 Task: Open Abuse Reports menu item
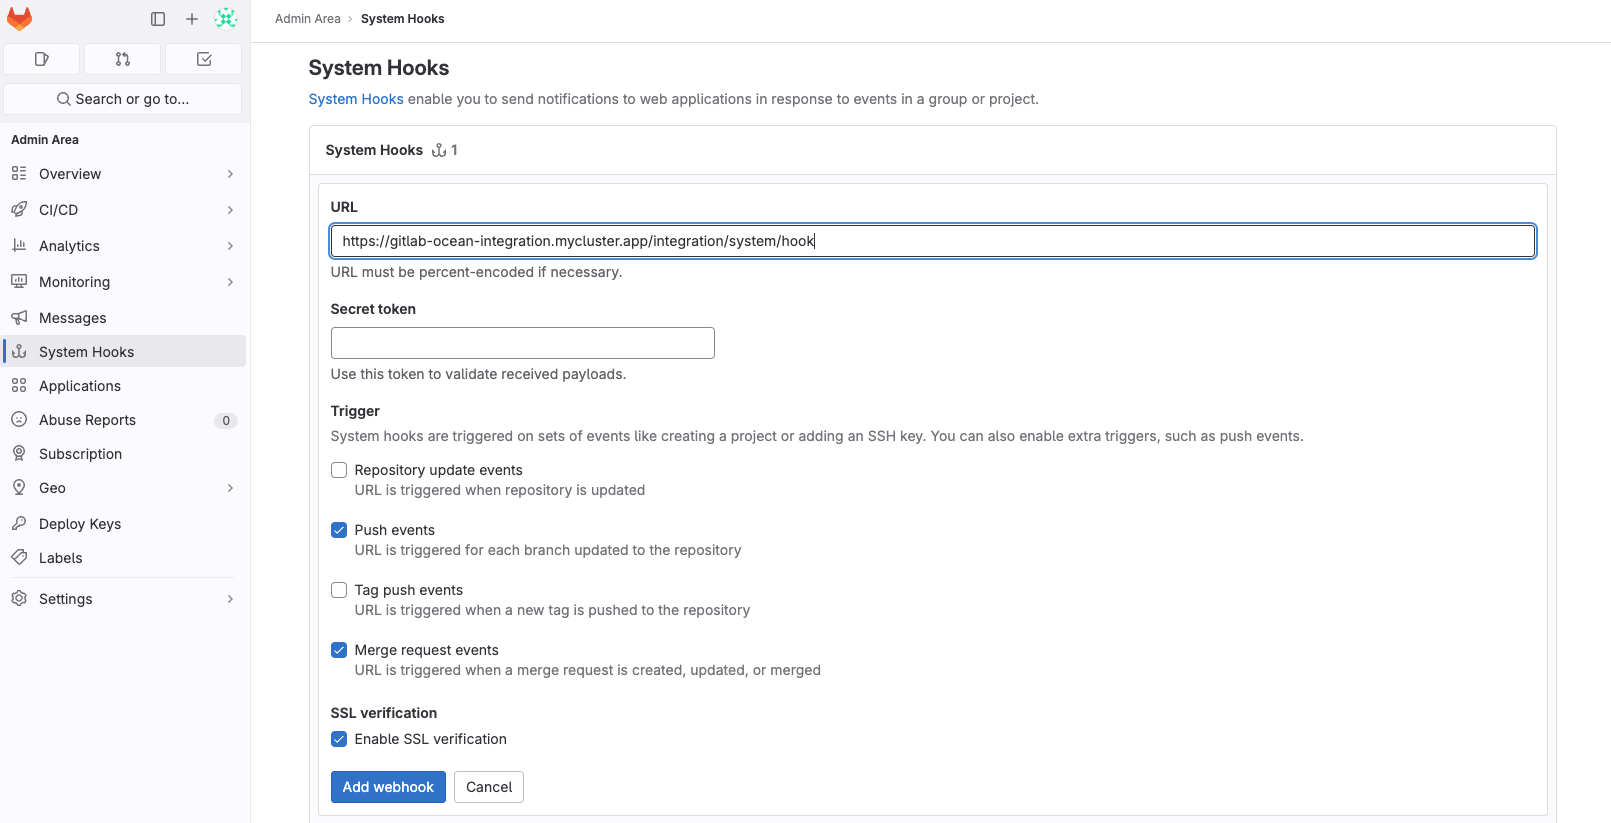(87, 420)
